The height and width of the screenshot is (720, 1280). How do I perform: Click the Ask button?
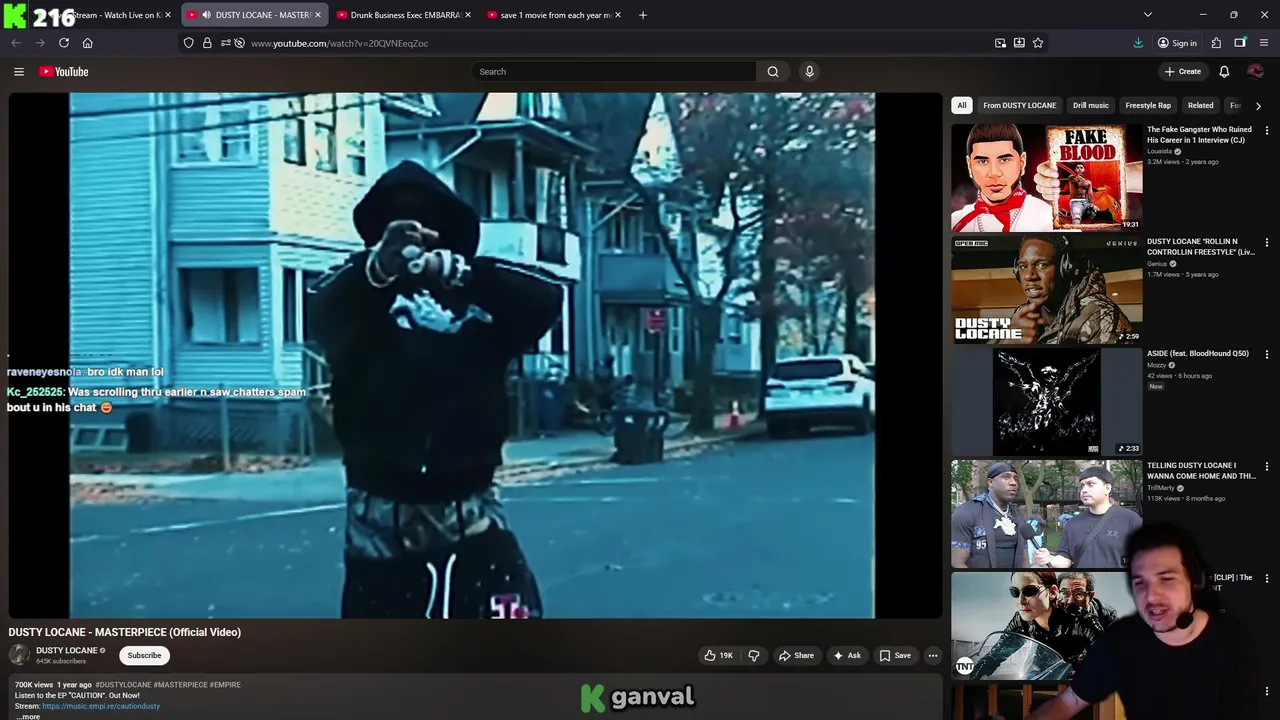(846, 655)
